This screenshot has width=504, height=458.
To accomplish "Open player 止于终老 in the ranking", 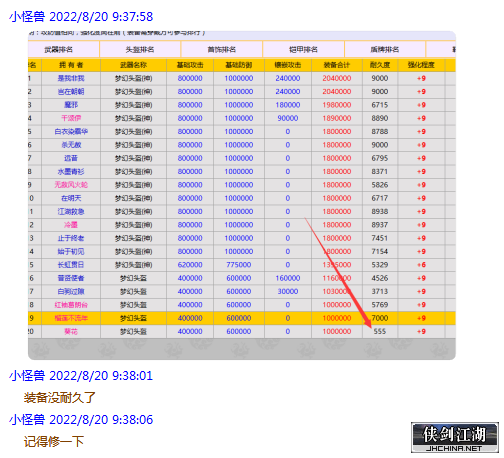I will [71, 238].
